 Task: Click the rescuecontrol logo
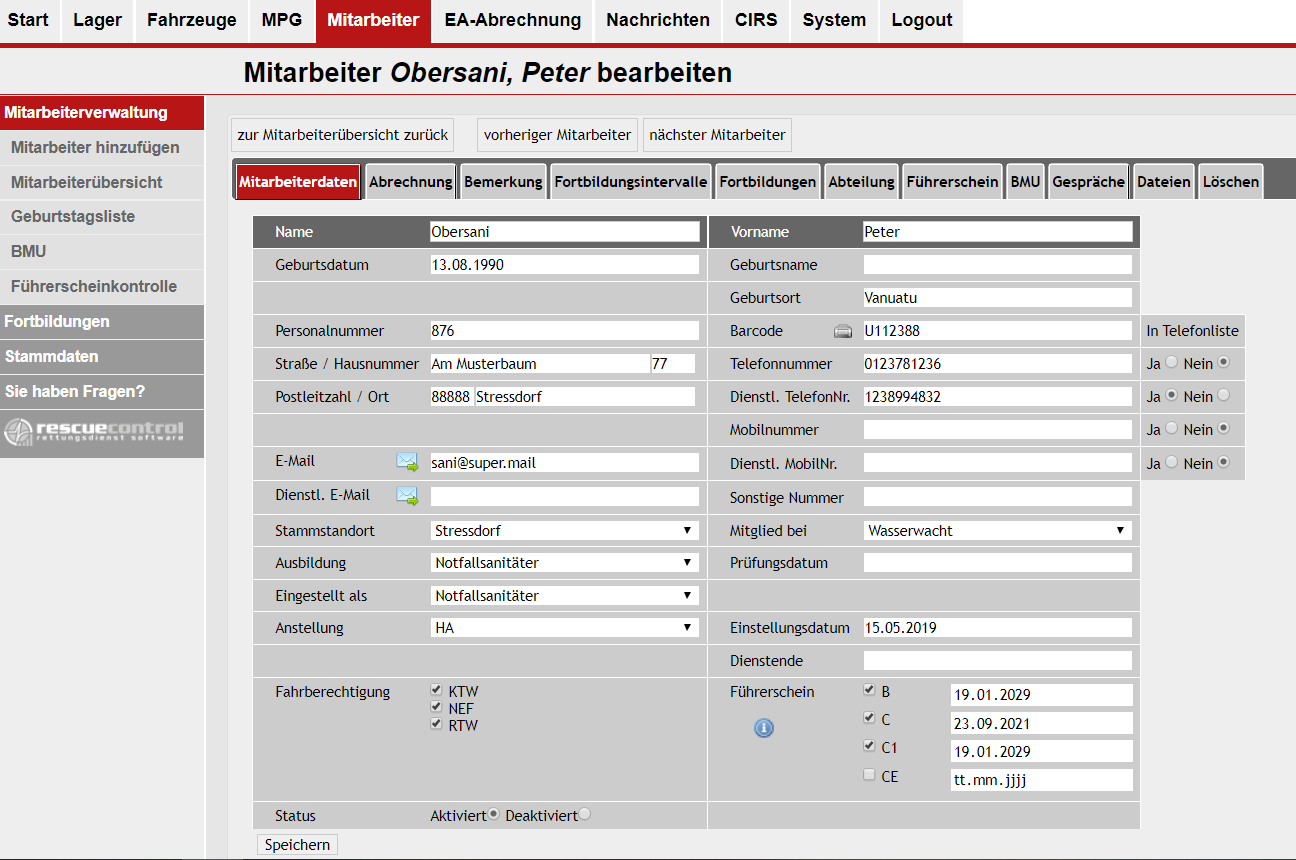coord(94,431)
